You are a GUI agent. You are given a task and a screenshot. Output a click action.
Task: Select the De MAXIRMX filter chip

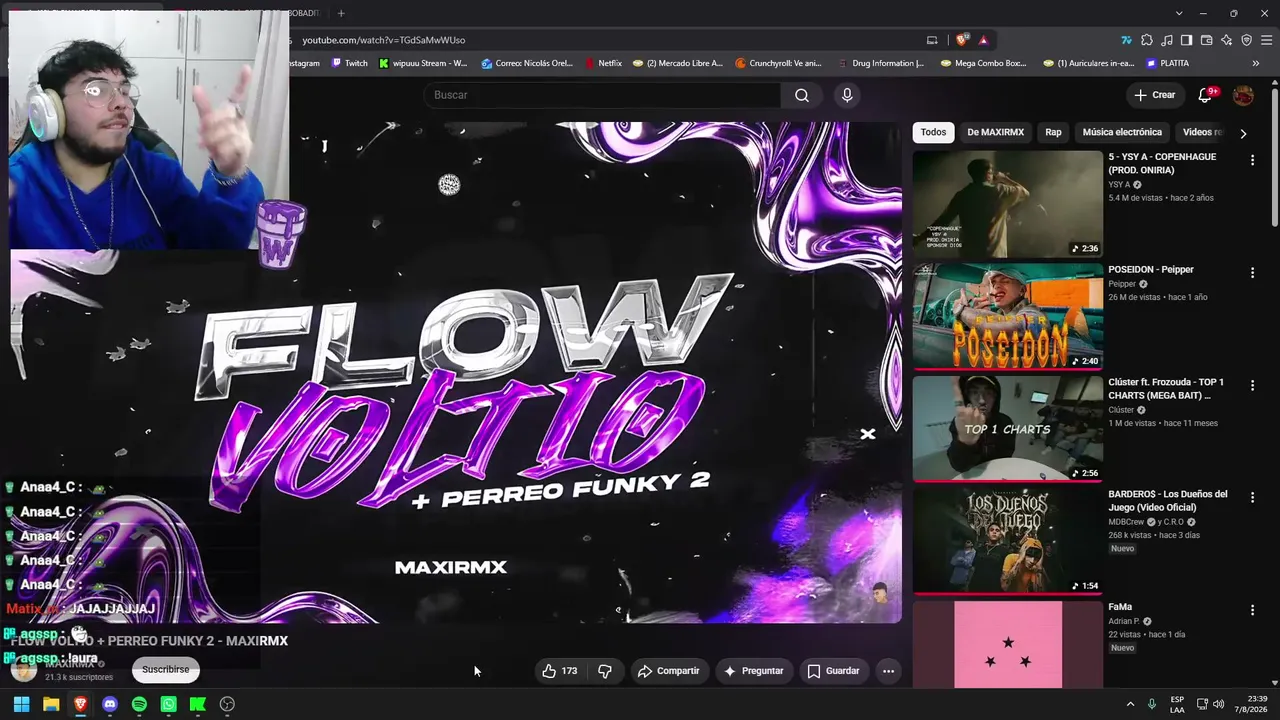[995, 132]
